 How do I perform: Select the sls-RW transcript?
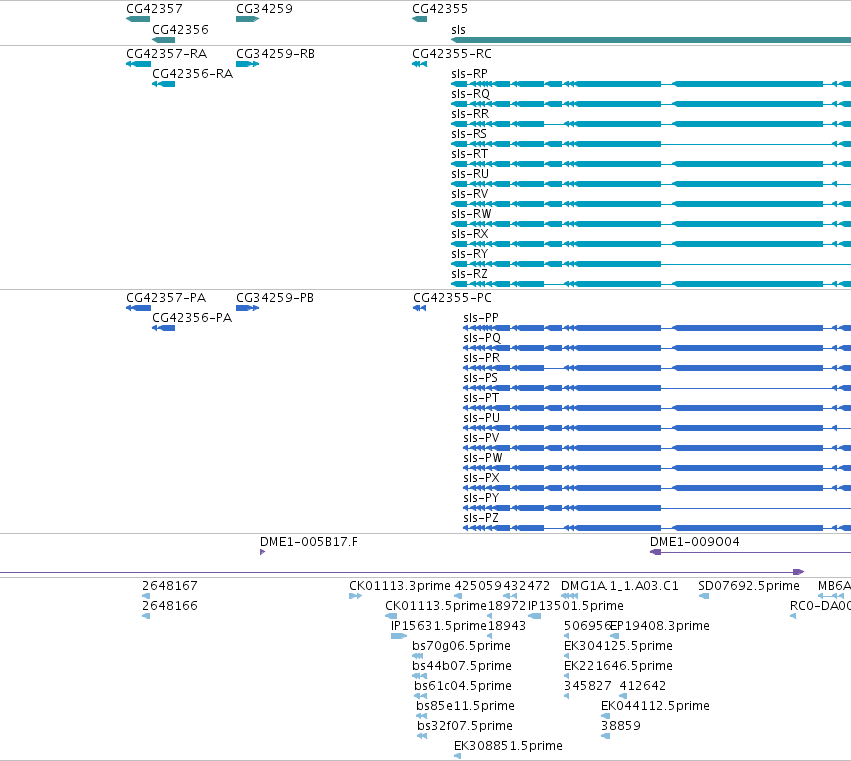[651, 224]
